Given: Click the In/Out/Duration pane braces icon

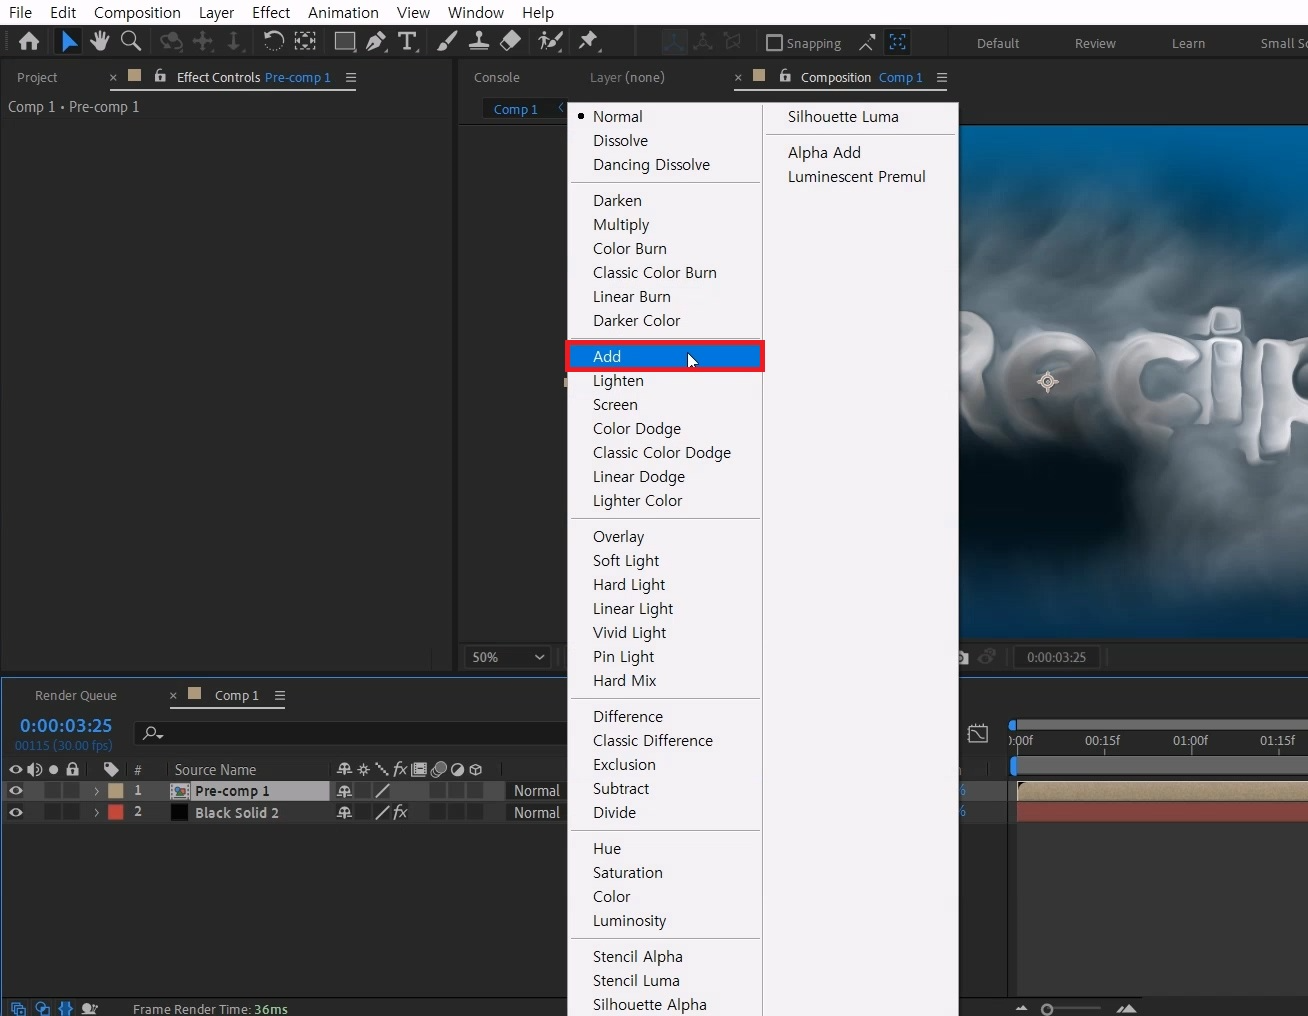Looking at the screenshot, I should pyautogui.click(x=66, y=1008).
